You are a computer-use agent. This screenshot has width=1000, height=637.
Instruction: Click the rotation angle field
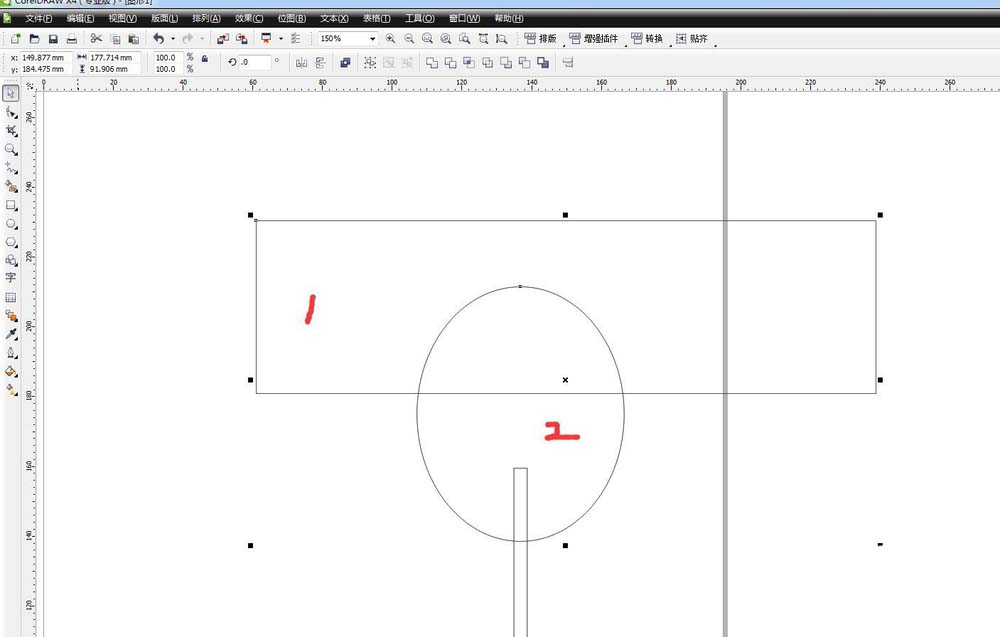pos(254,62)
